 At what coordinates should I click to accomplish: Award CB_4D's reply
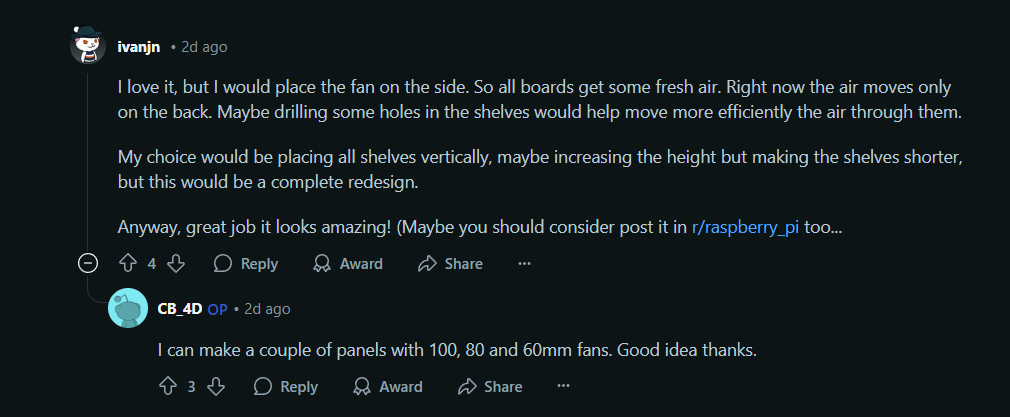coord(388,386)
